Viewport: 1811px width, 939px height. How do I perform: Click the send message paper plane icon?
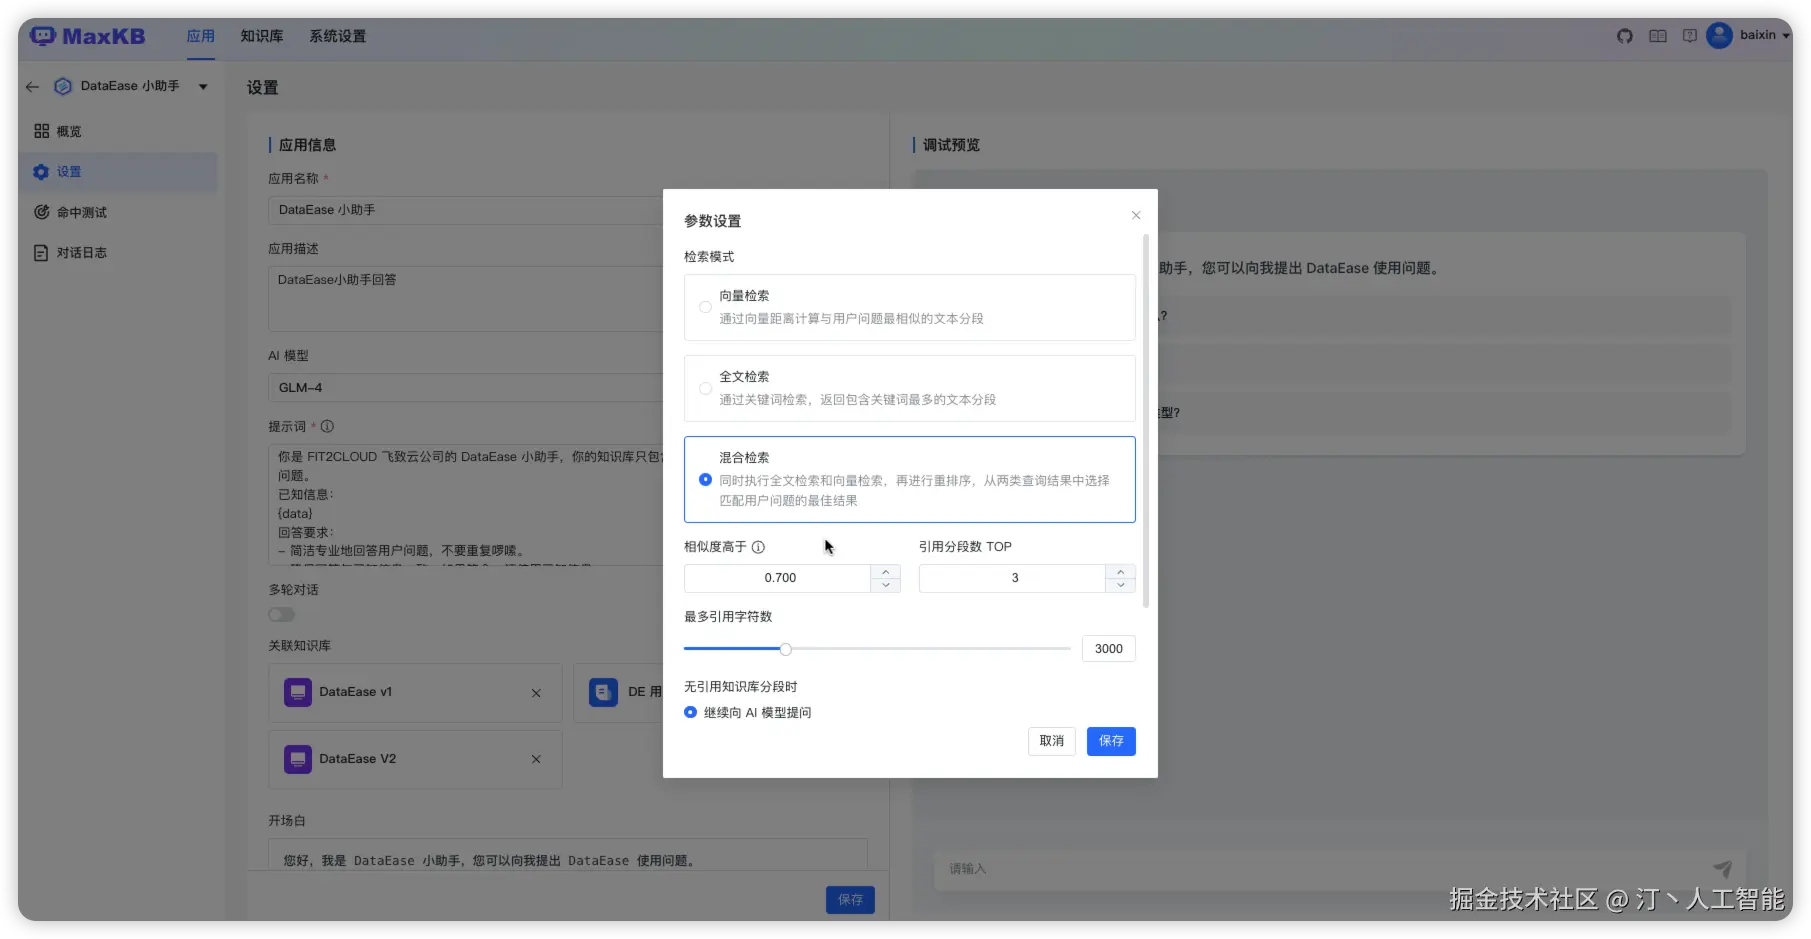[x=1722, y=869]
